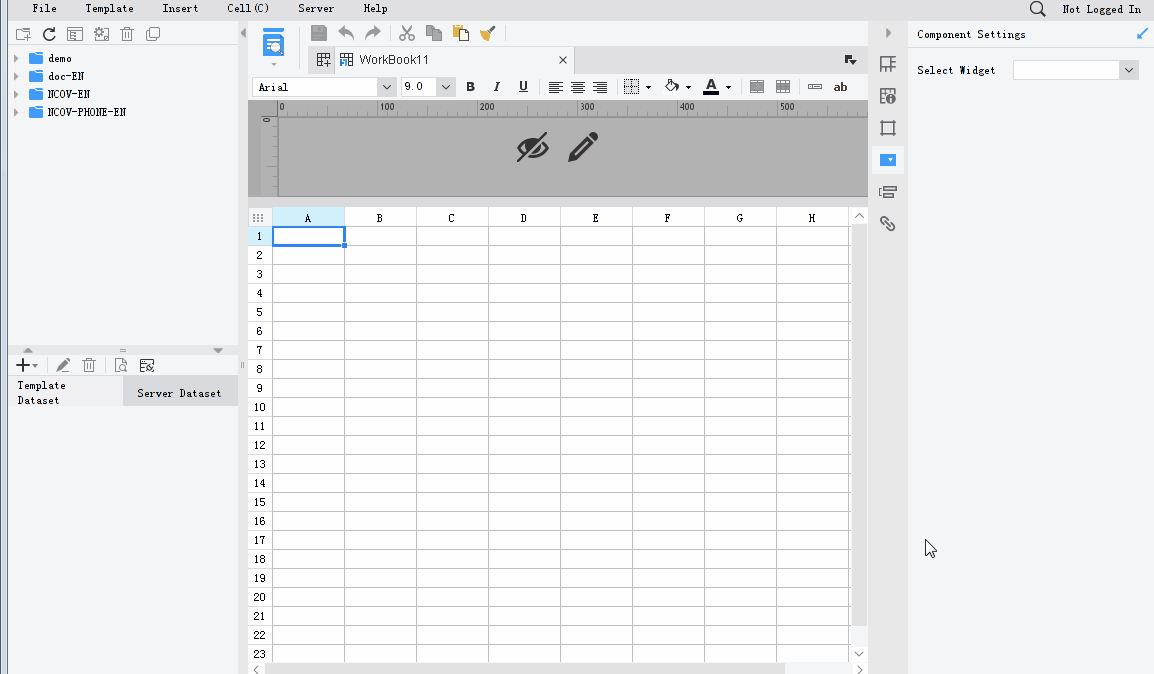Screen dimensions: 1154x674
Task: Open the Template menu
Action: click(x=109, y=8)
